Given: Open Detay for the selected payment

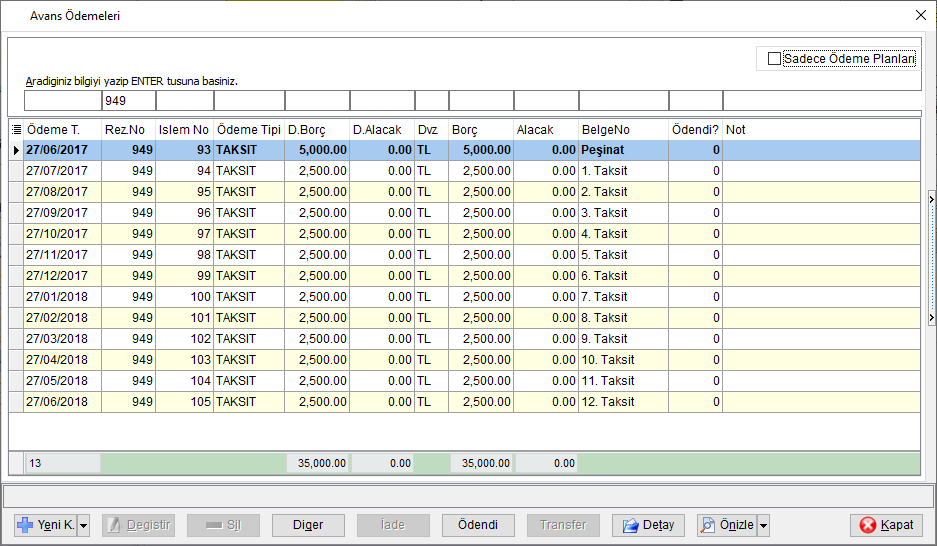Looking at the screenshot, I should pos(648,525).
